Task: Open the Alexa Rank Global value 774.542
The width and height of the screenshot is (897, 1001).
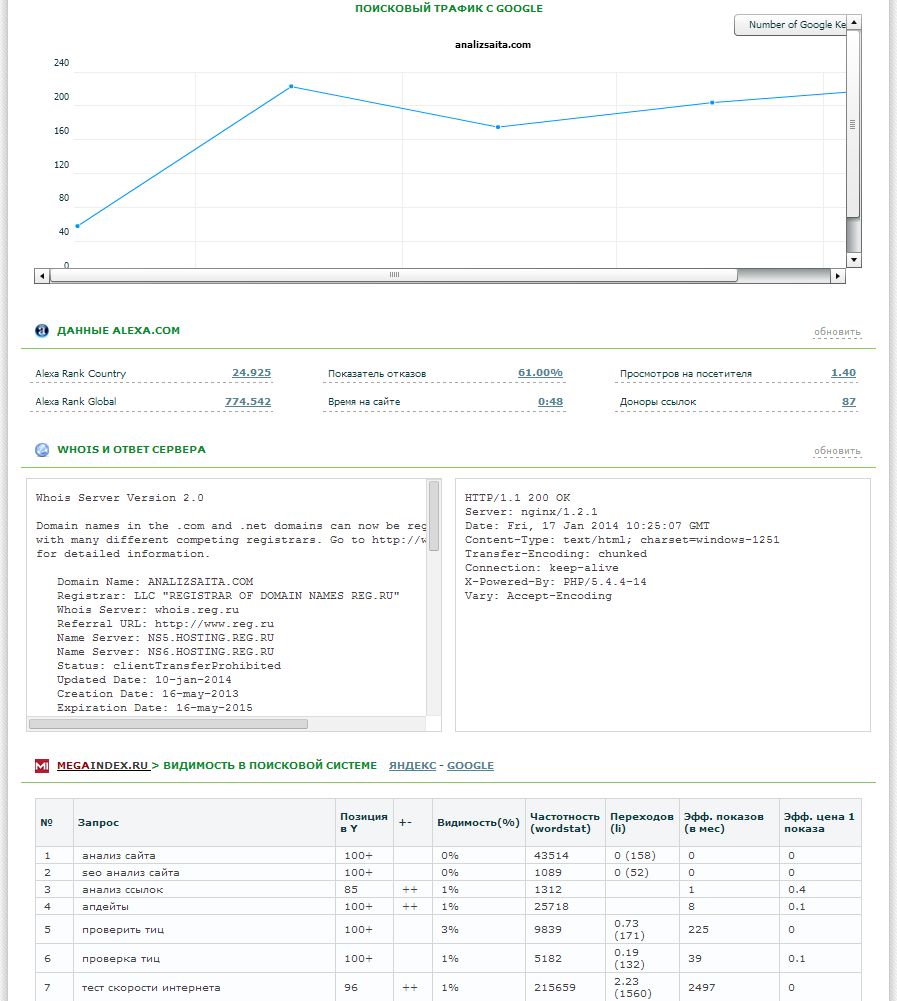Action: (248, 402)
